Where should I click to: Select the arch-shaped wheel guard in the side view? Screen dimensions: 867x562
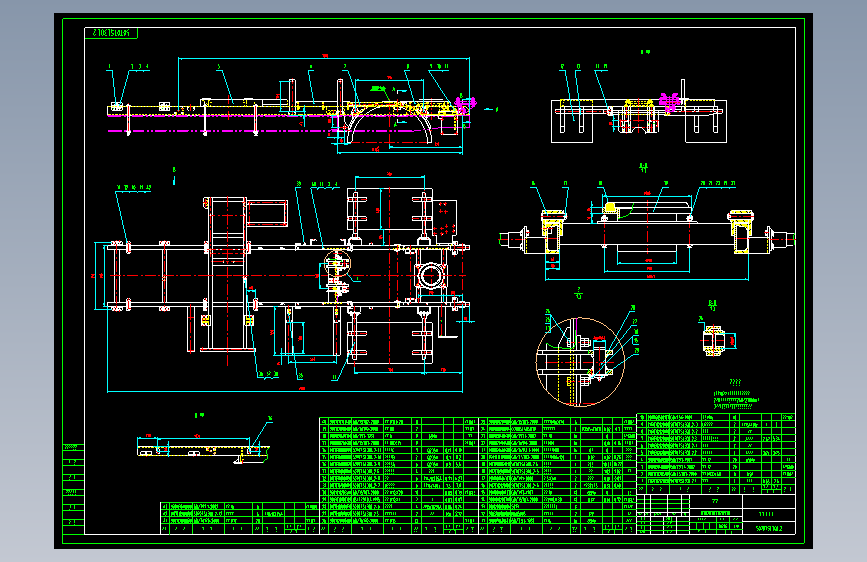[389, 123]
